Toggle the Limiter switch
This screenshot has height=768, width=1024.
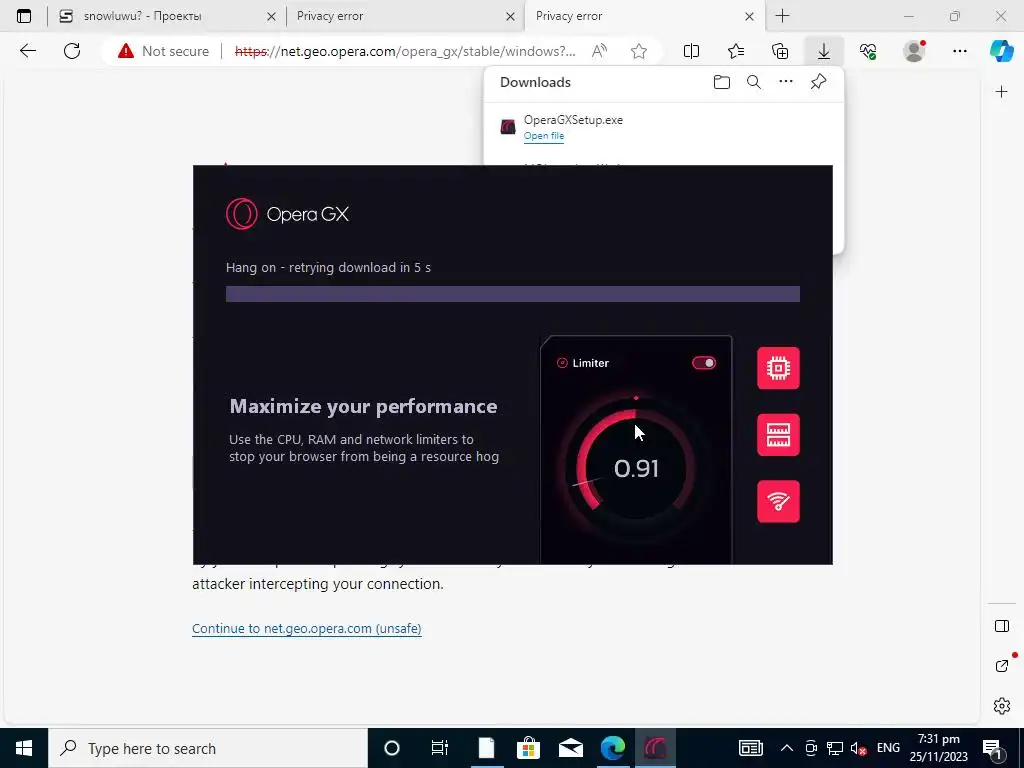tap(704, 363)
